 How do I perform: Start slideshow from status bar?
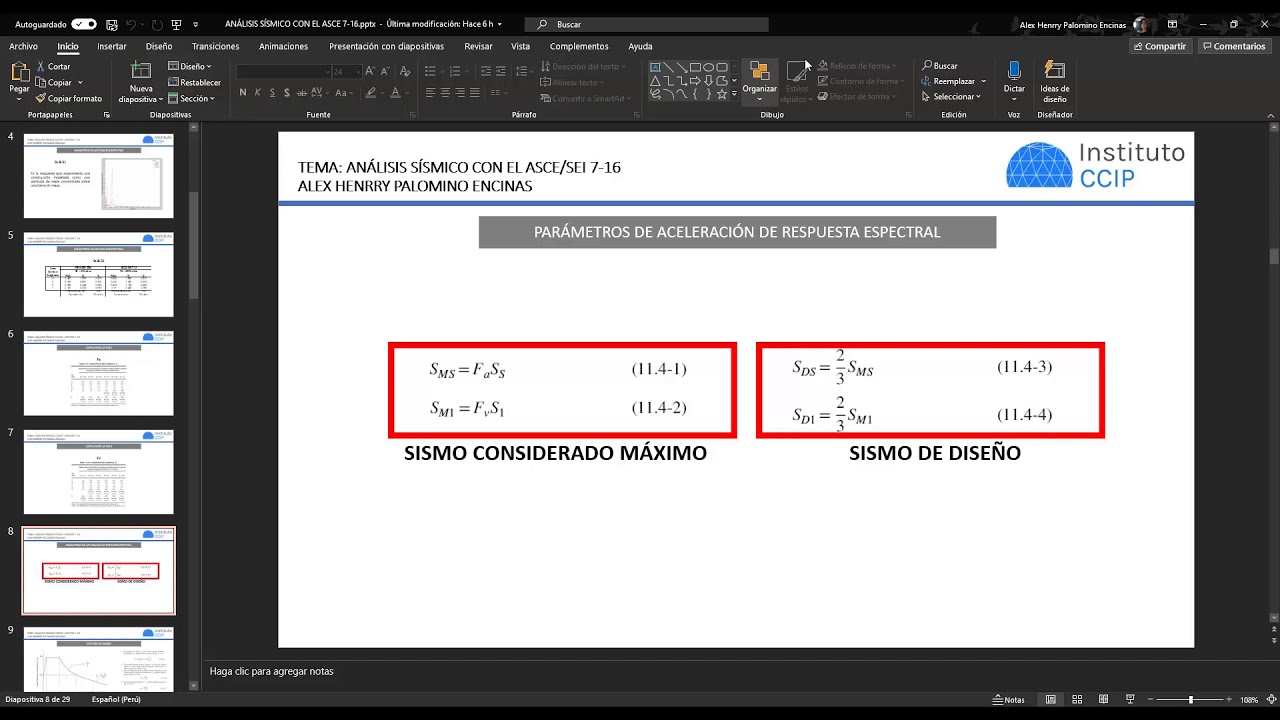[x=1130, y=699]
